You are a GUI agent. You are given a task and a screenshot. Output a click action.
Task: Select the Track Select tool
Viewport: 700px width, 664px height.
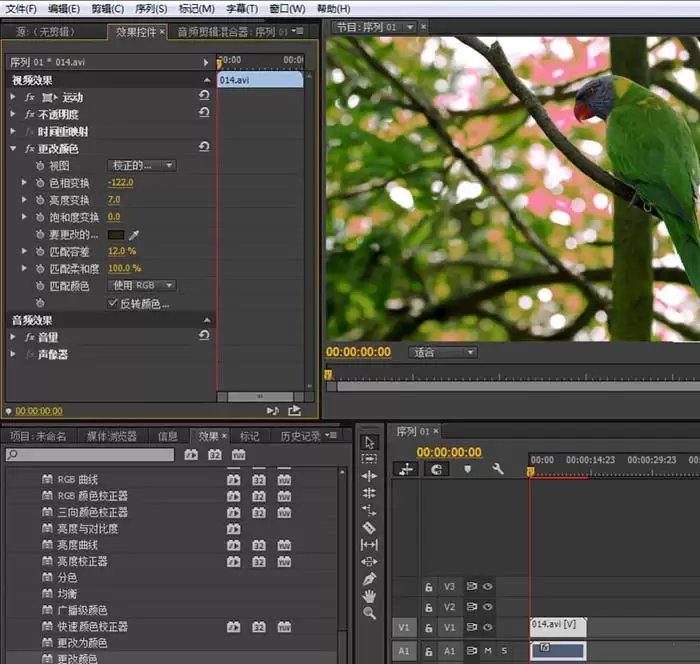click(369, 459)
